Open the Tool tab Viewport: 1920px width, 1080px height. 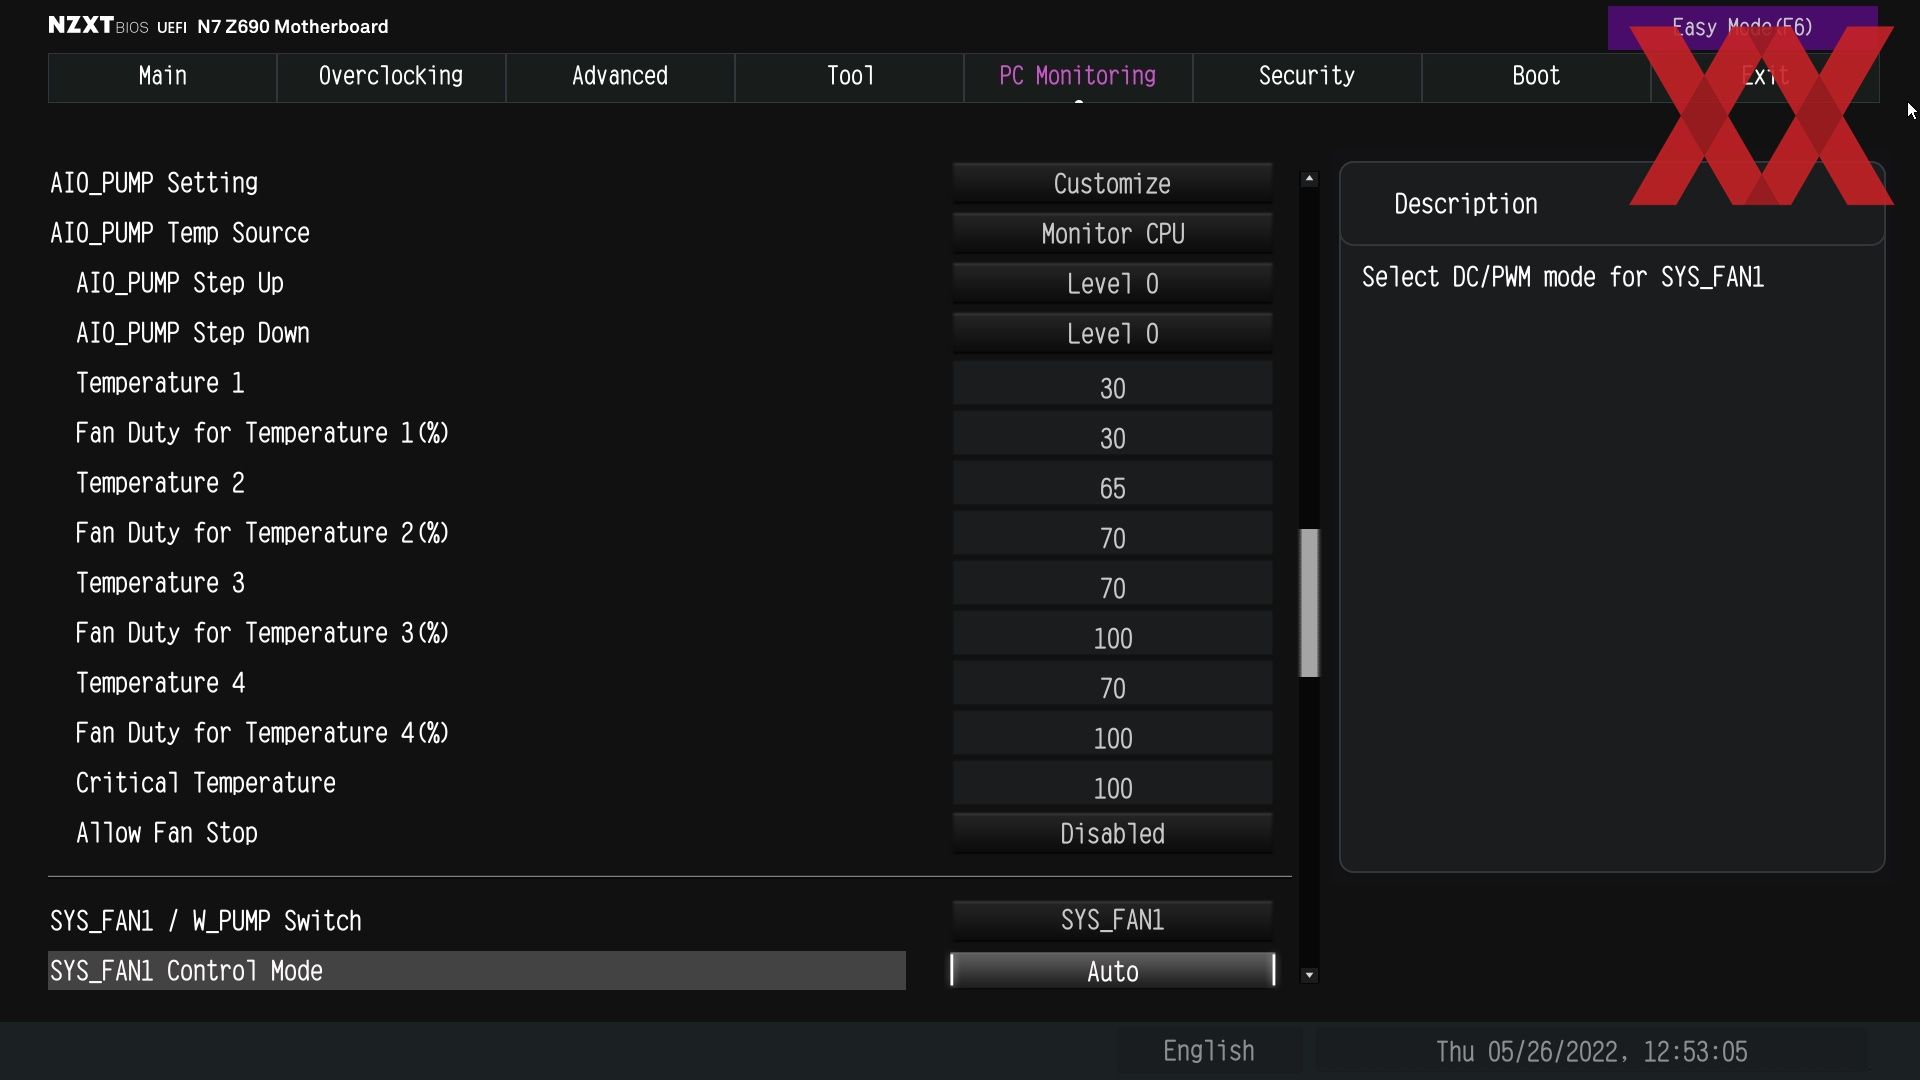[849, 77]
